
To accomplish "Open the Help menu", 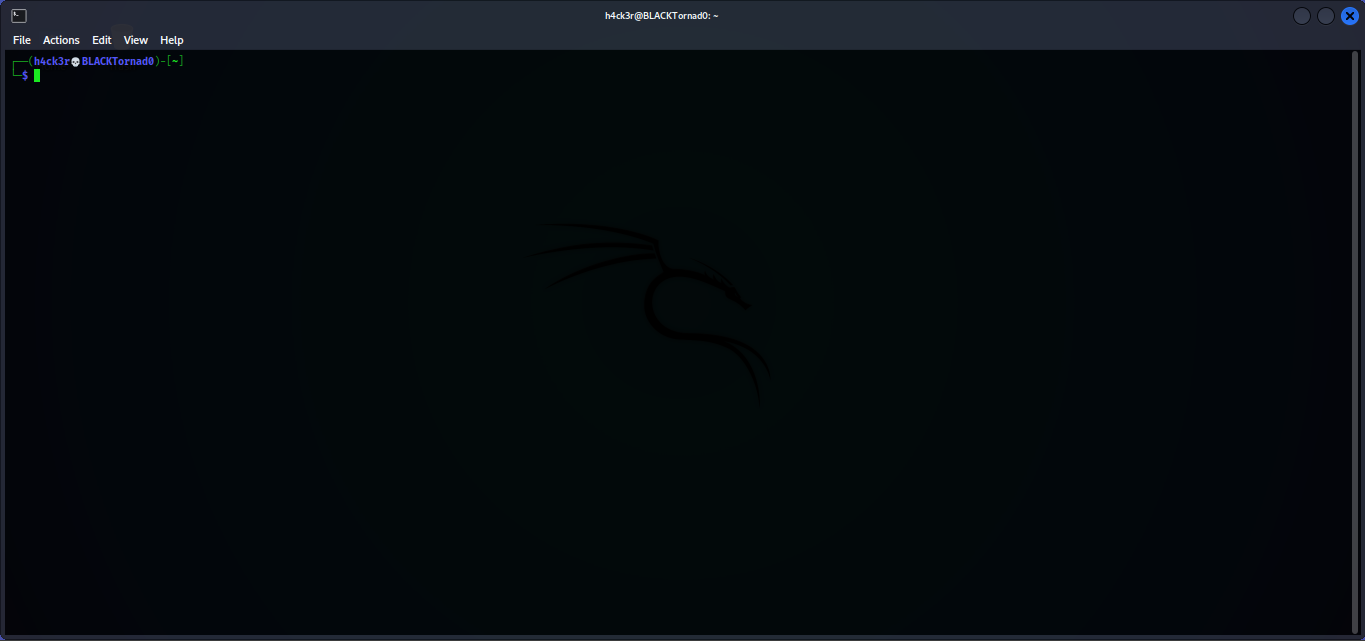I will click(171, 40).
